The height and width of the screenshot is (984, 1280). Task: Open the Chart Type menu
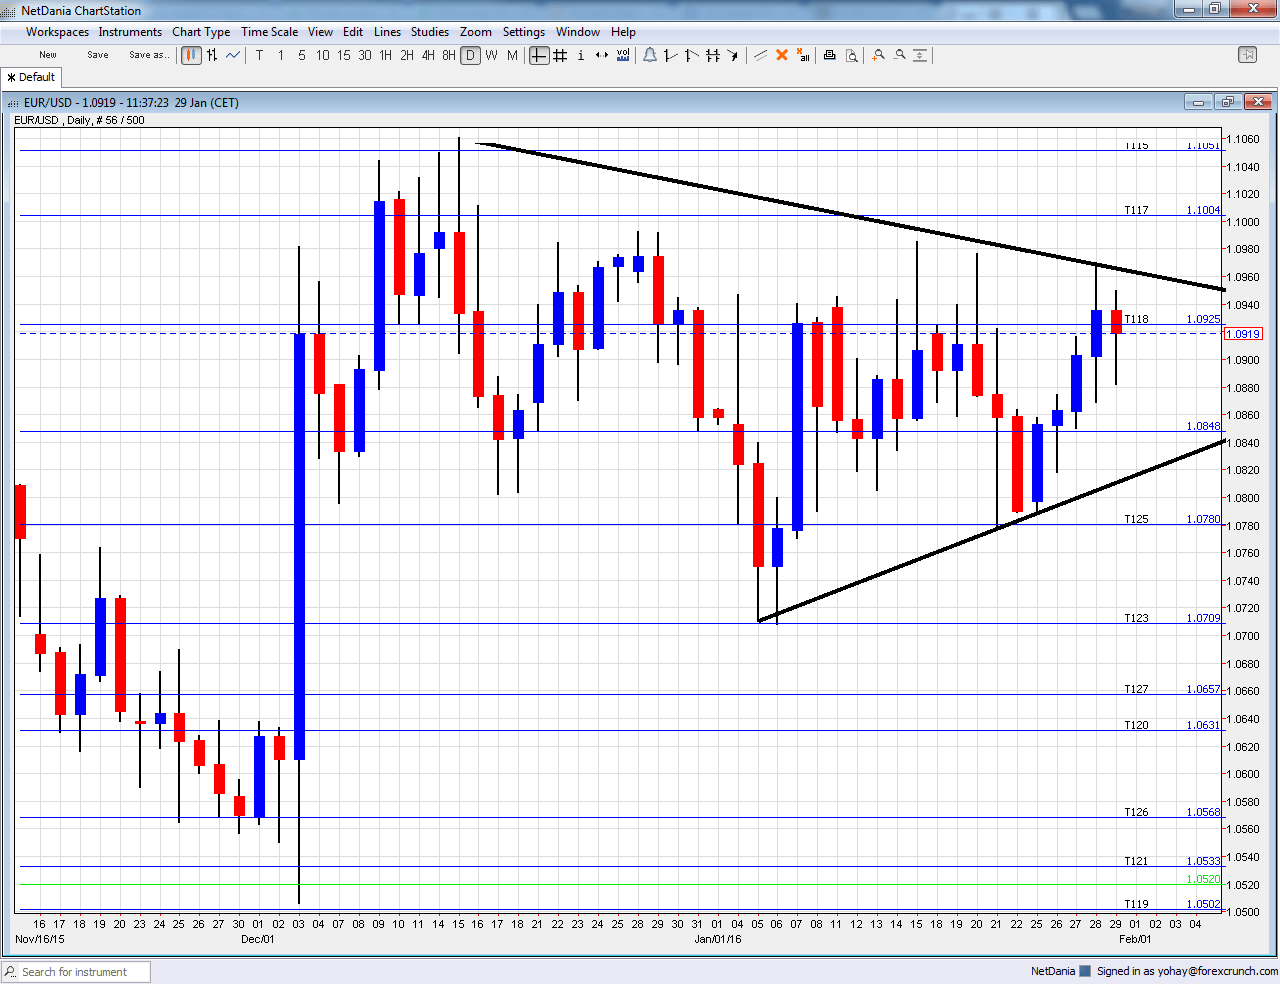click(x=201, y=32)
